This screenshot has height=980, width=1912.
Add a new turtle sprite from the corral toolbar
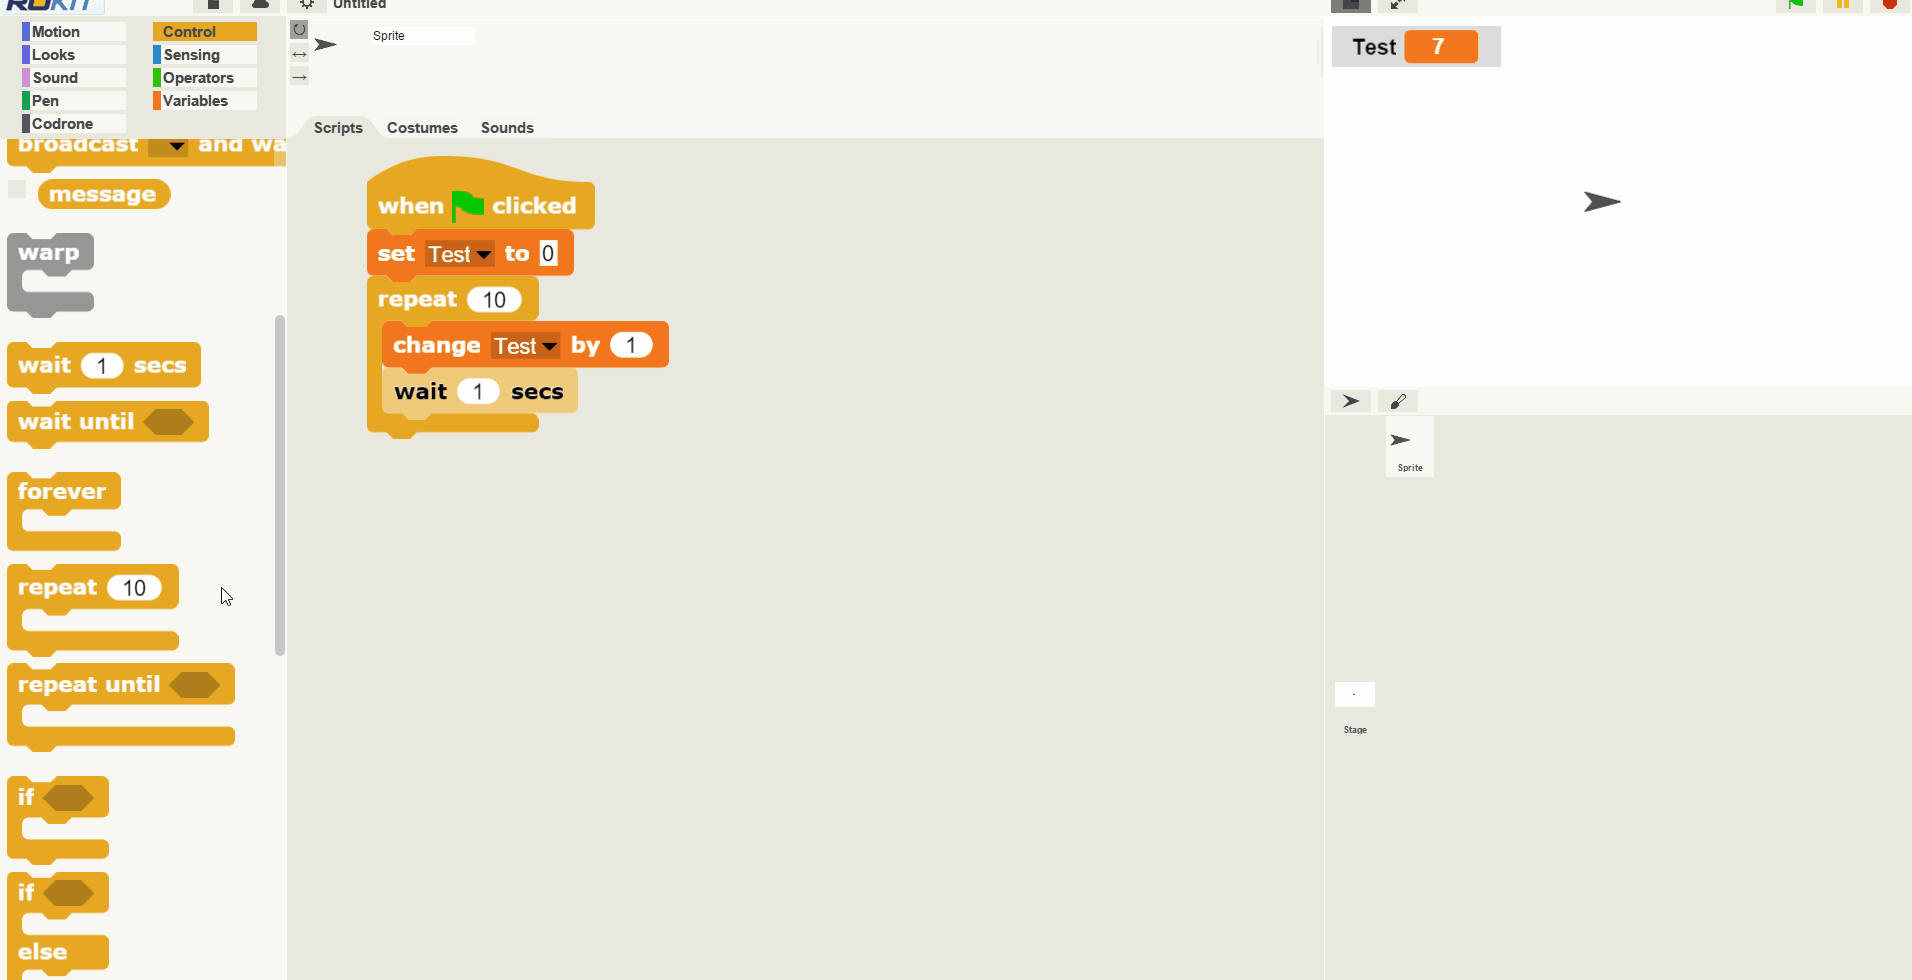point(1351,401)
